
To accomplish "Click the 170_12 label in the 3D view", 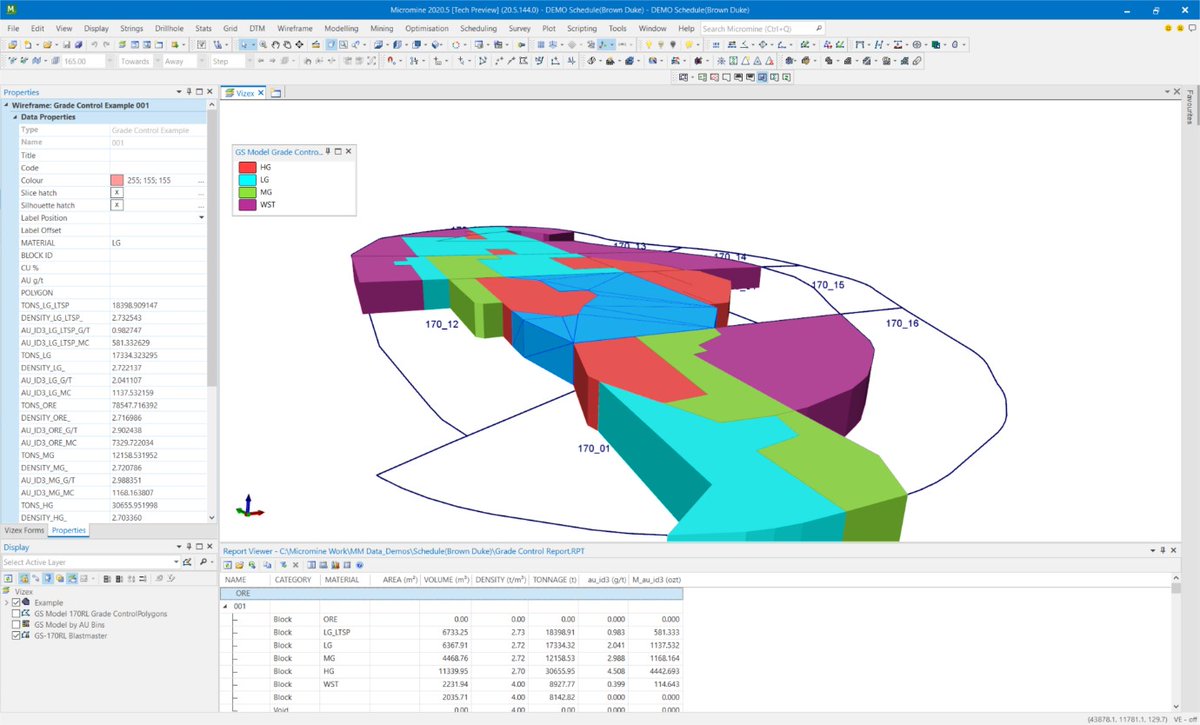I will (x=440, y=324).
